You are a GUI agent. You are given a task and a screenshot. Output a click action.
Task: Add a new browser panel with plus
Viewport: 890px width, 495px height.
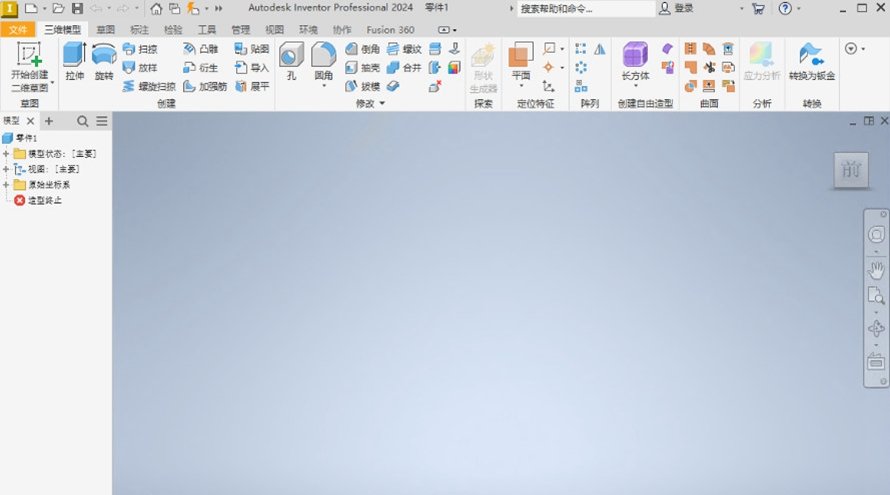49,121
